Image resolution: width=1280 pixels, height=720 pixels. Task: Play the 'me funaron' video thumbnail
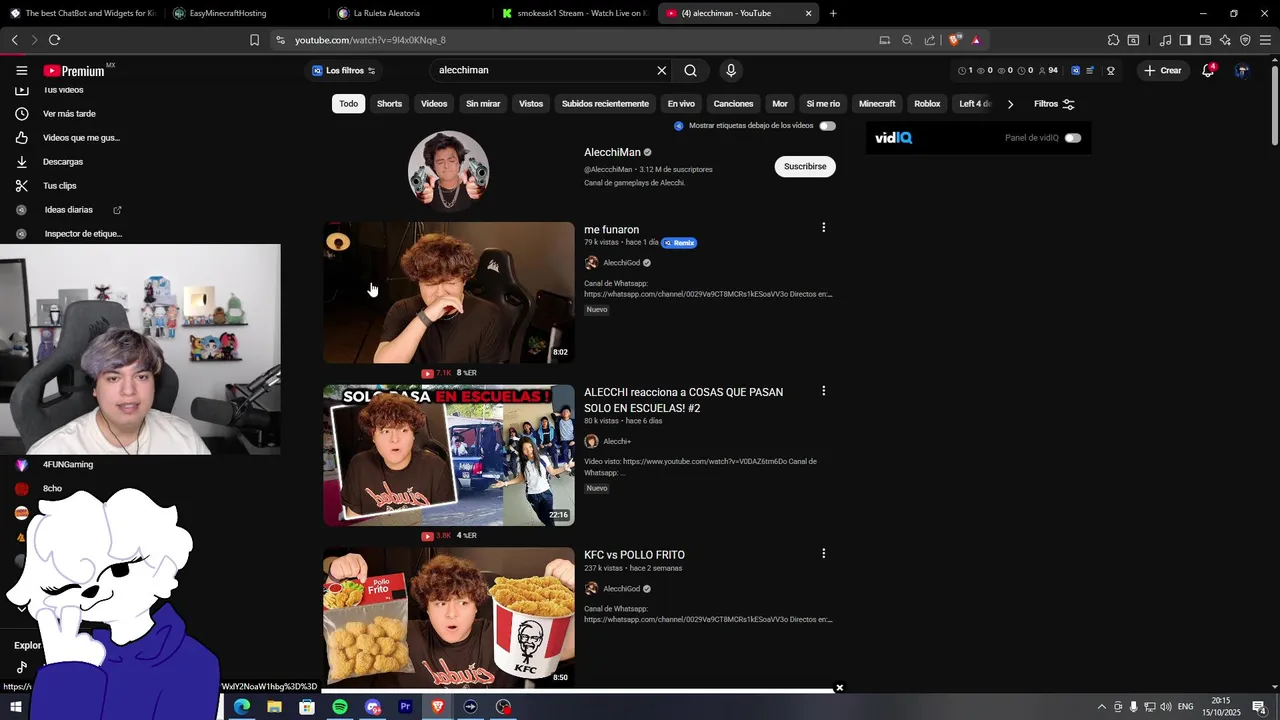448,292
